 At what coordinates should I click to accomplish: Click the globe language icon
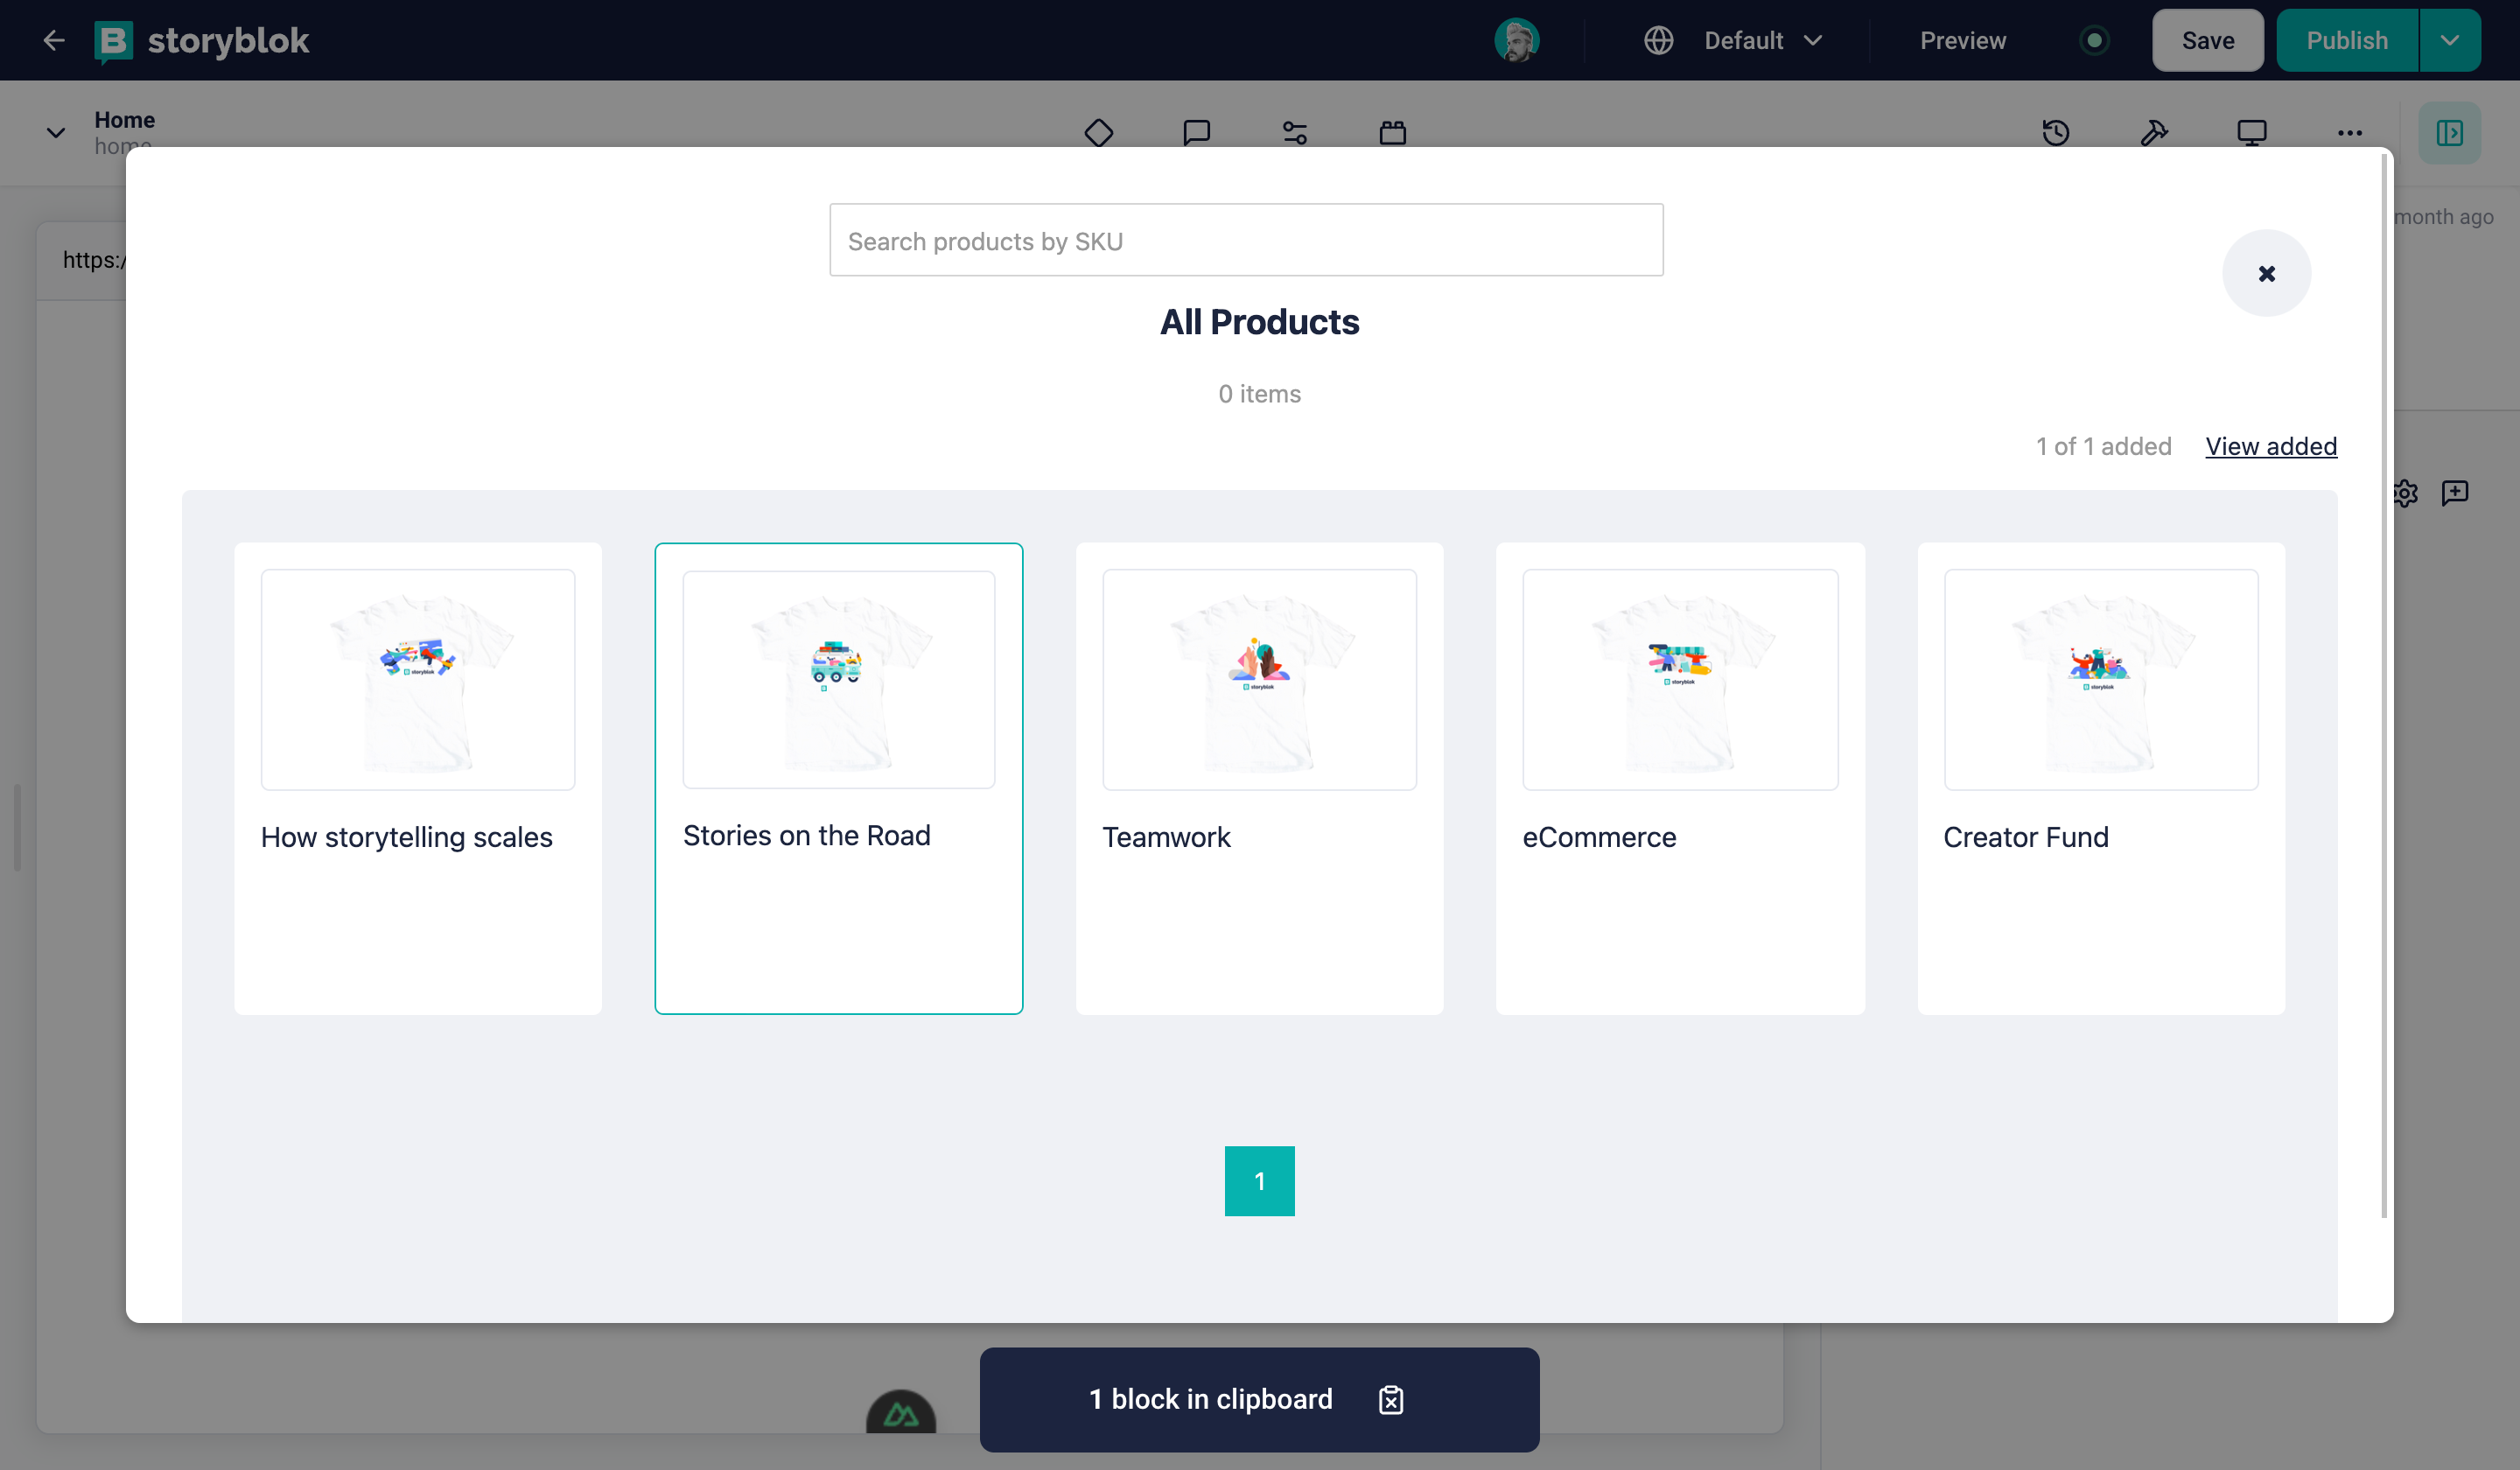(x=1658, y=40)
